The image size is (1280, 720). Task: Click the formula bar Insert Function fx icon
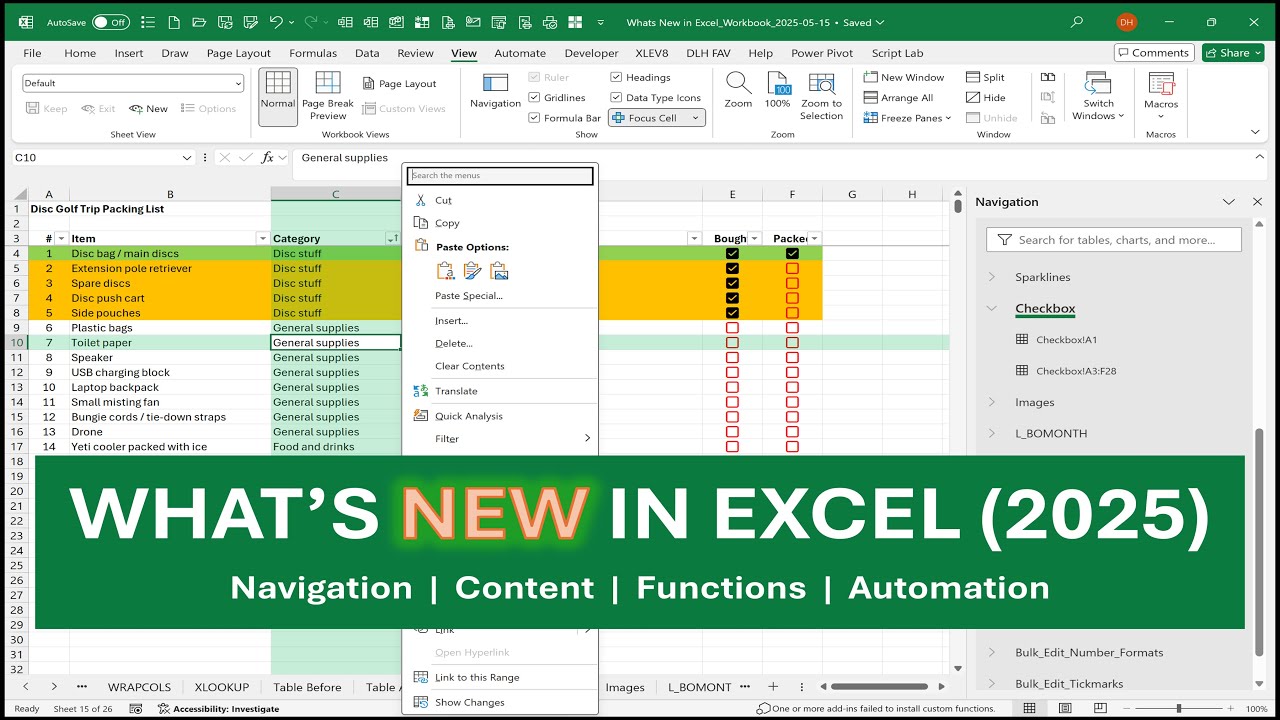(x=267, y=158)
